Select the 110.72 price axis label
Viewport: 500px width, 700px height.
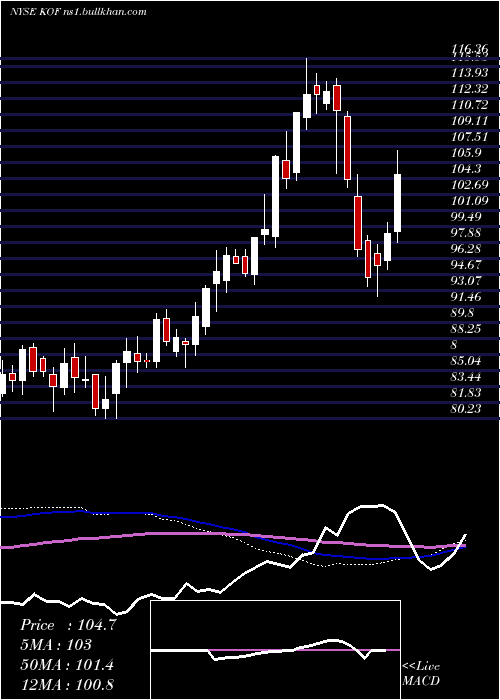click(x=469, y=105)
